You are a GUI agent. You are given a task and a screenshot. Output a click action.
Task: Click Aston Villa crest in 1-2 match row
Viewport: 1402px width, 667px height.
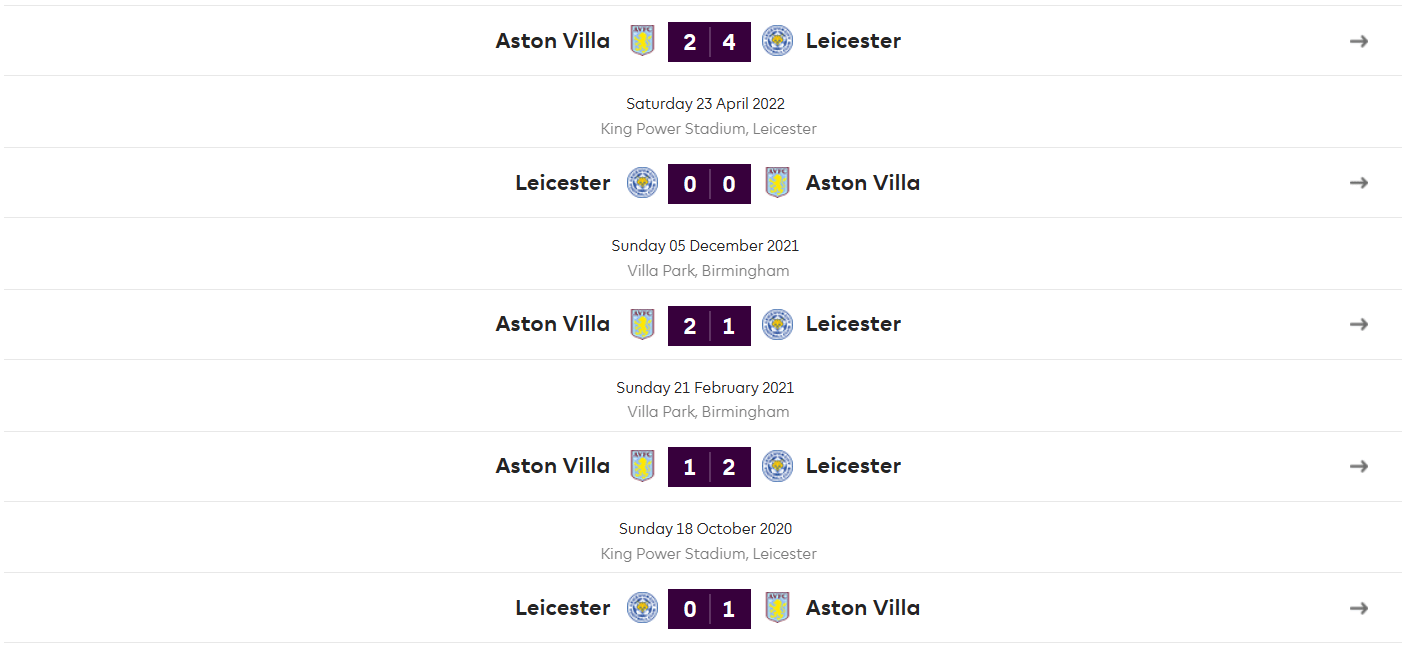click(x=642, y=466)
